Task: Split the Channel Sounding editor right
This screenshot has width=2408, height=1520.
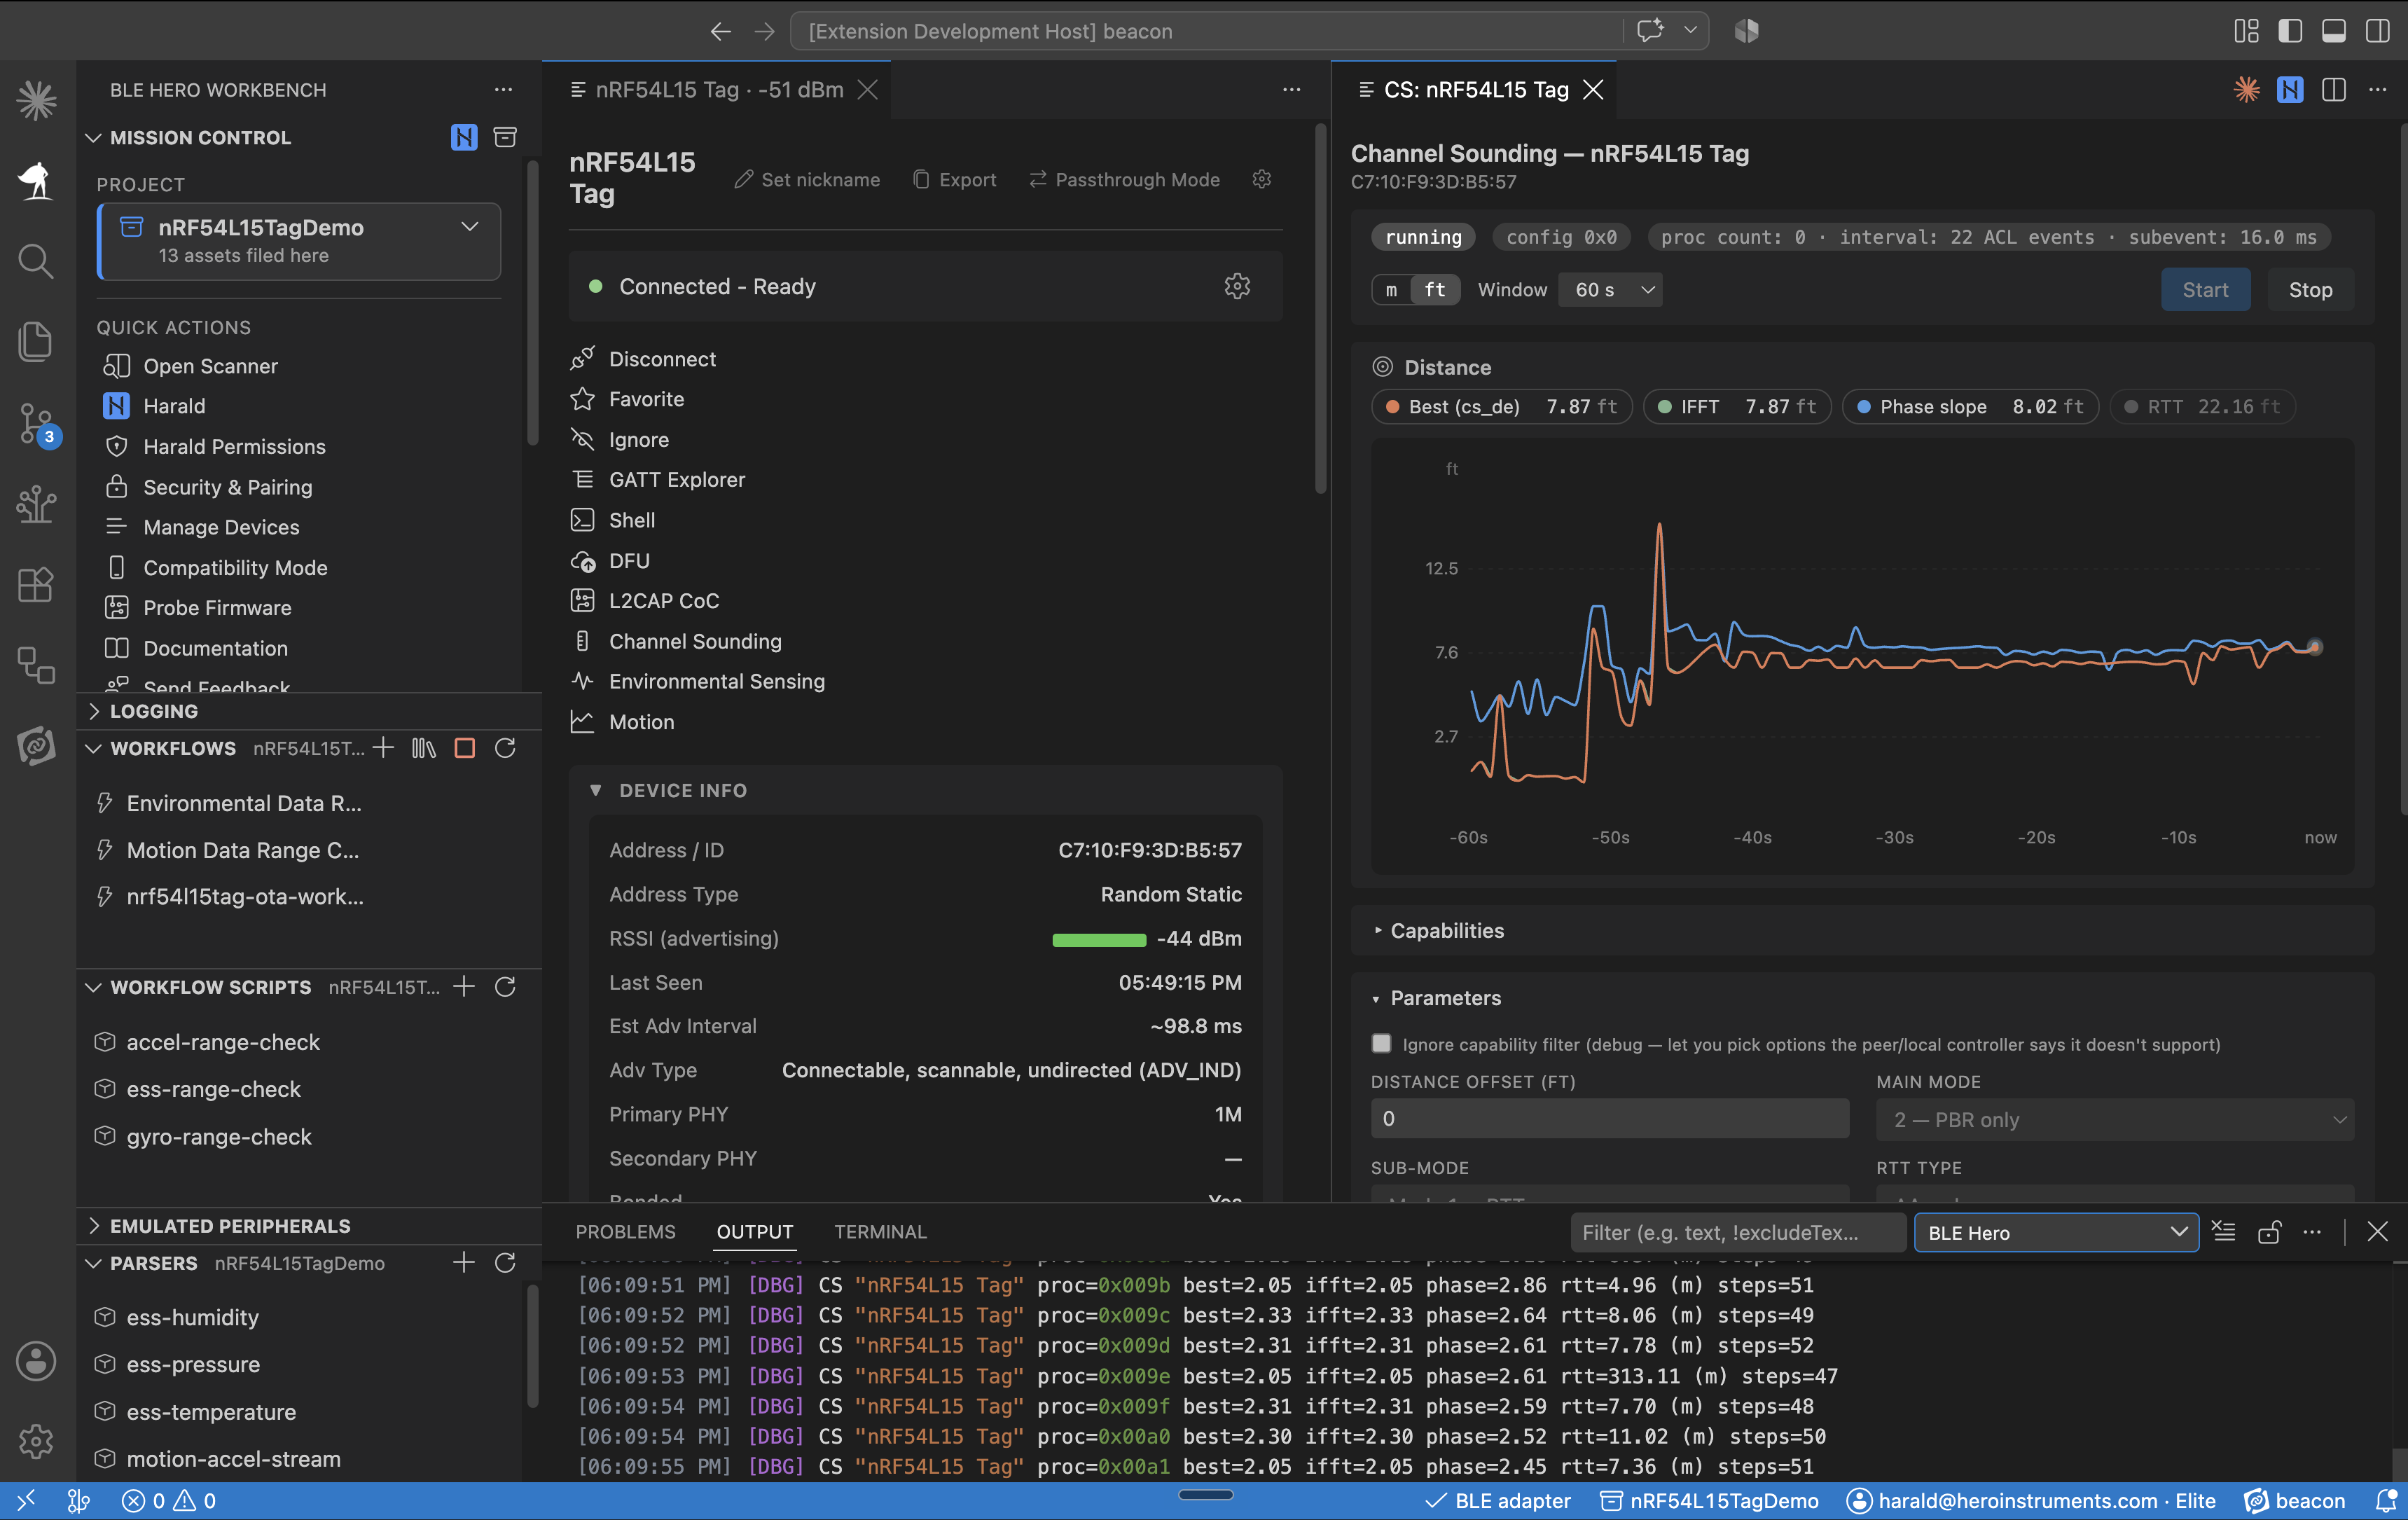Action: 2334,90
